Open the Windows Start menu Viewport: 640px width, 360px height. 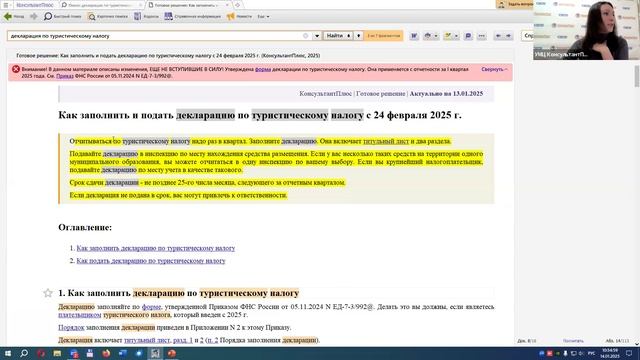click(x=7, y=353)
